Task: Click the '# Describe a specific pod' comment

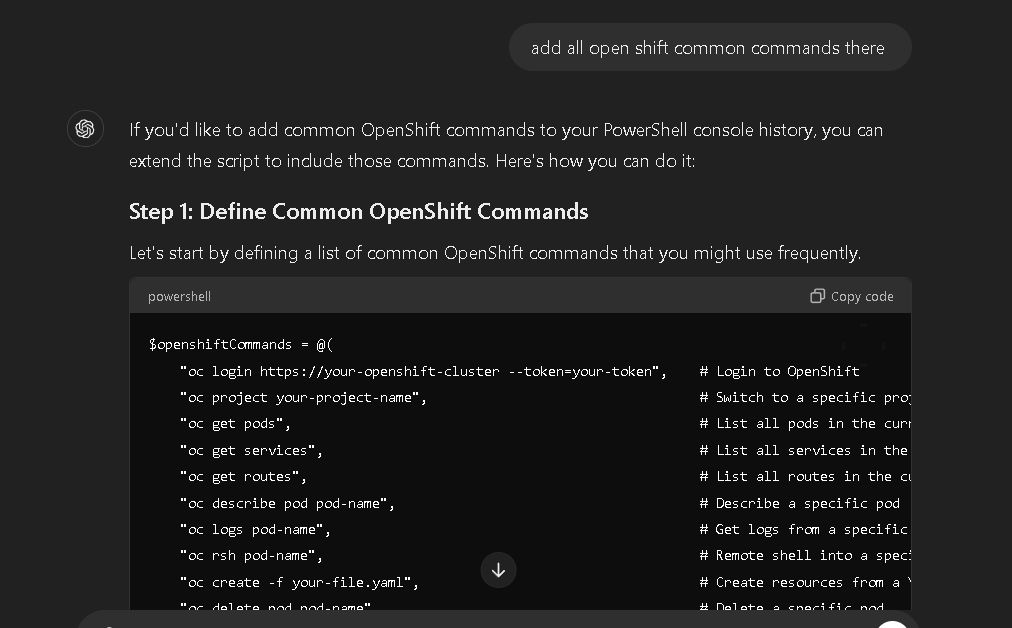Action: coord(800,503)
